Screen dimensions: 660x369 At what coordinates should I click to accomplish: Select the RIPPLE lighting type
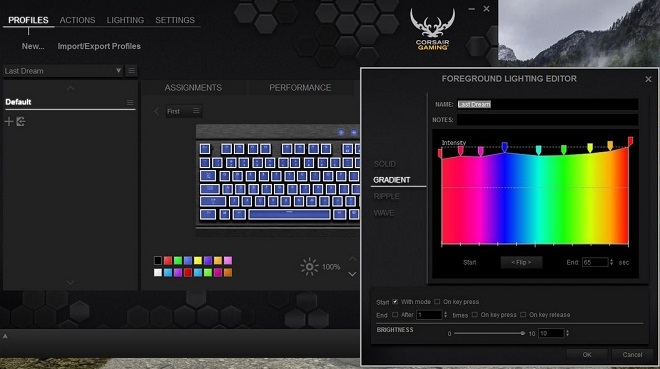[386, 196]
